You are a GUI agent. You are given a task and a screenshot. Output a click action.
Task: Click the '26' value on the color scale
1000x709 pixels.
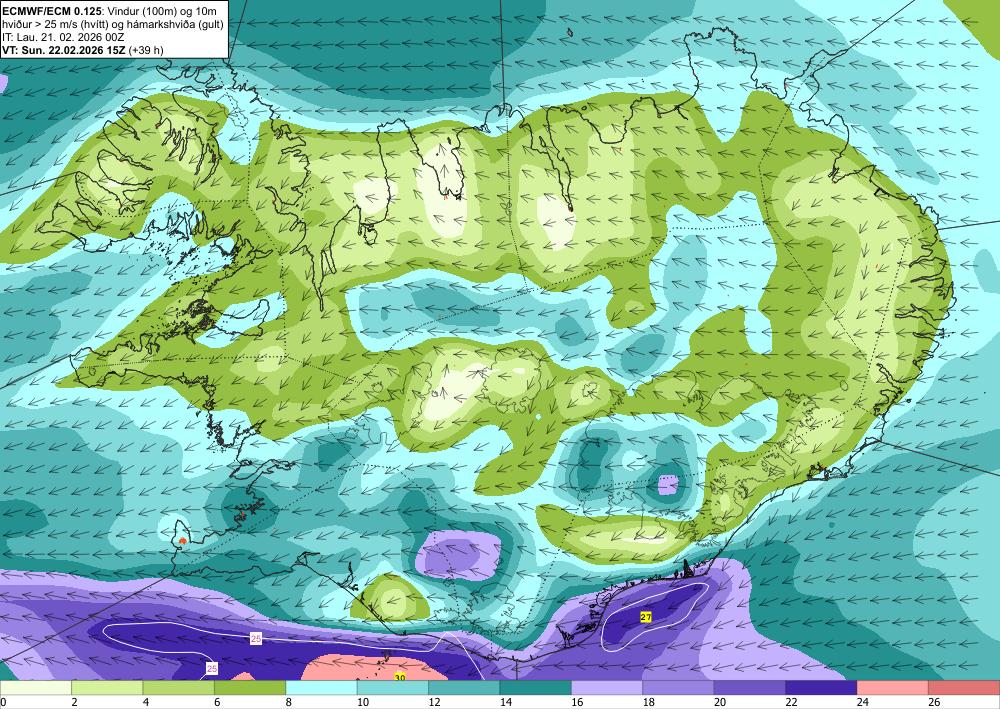pos(934,702)
